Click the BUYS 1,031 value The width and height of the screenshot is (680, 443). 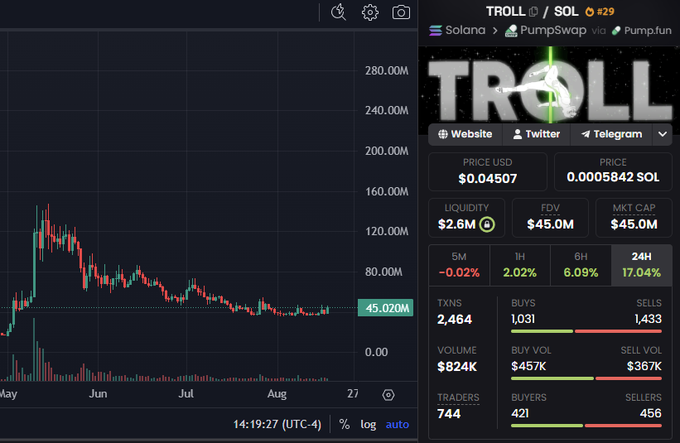pos(523,319)
